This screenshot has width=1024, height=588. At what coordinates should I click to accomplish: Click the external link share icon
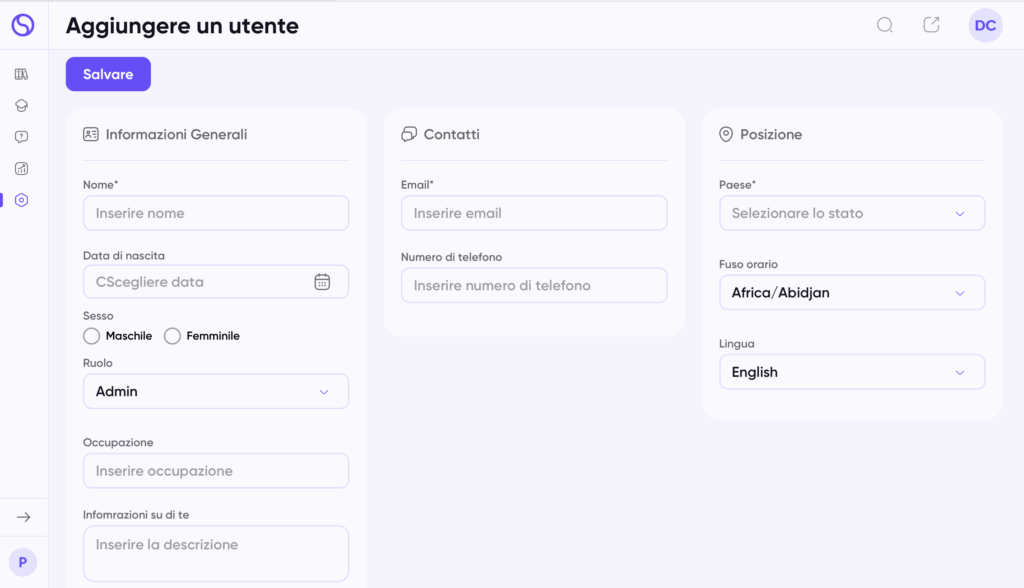[931, 25]
